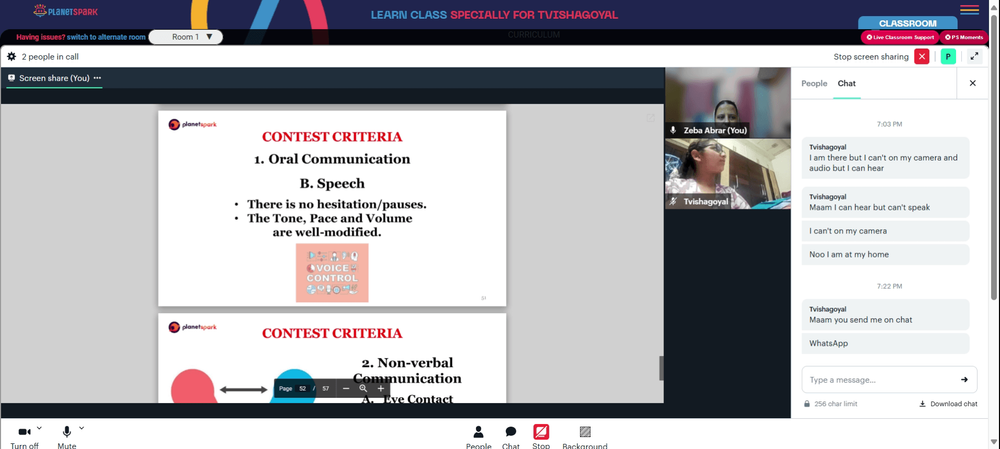
Task: Click Live Classroom Support button
Action: [900, 38]
